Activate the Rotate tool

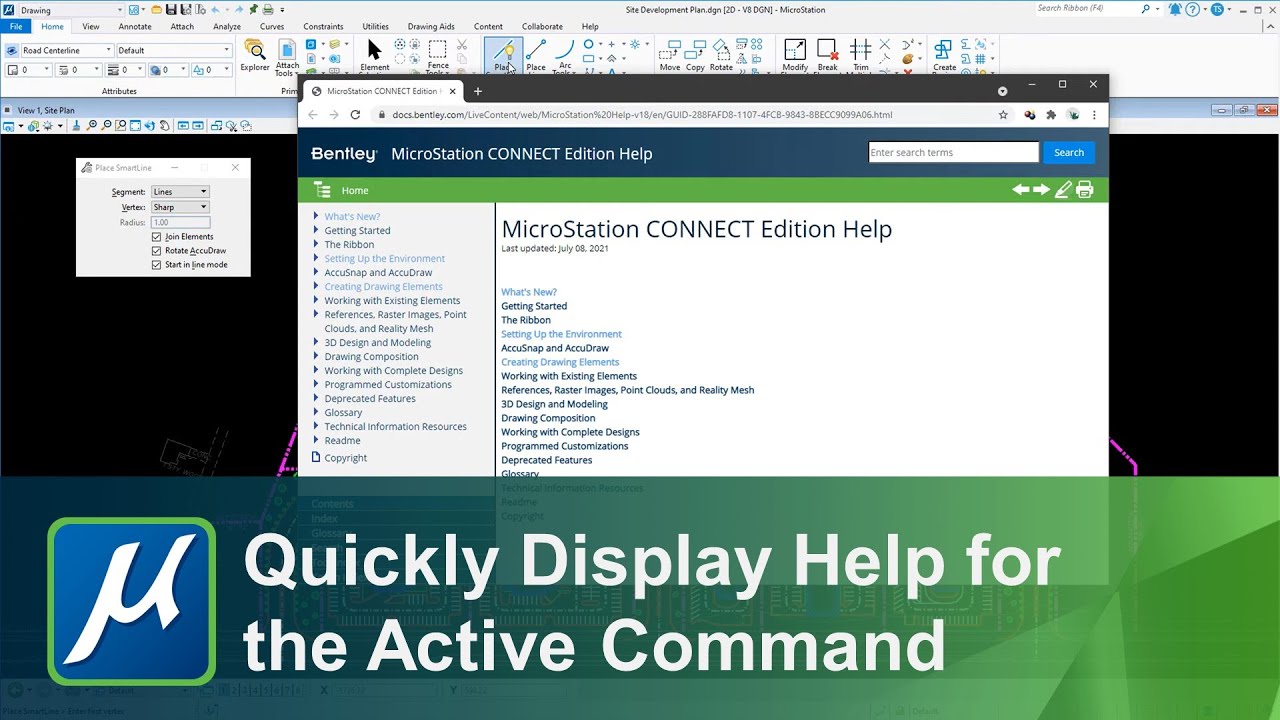pos(721,55)
